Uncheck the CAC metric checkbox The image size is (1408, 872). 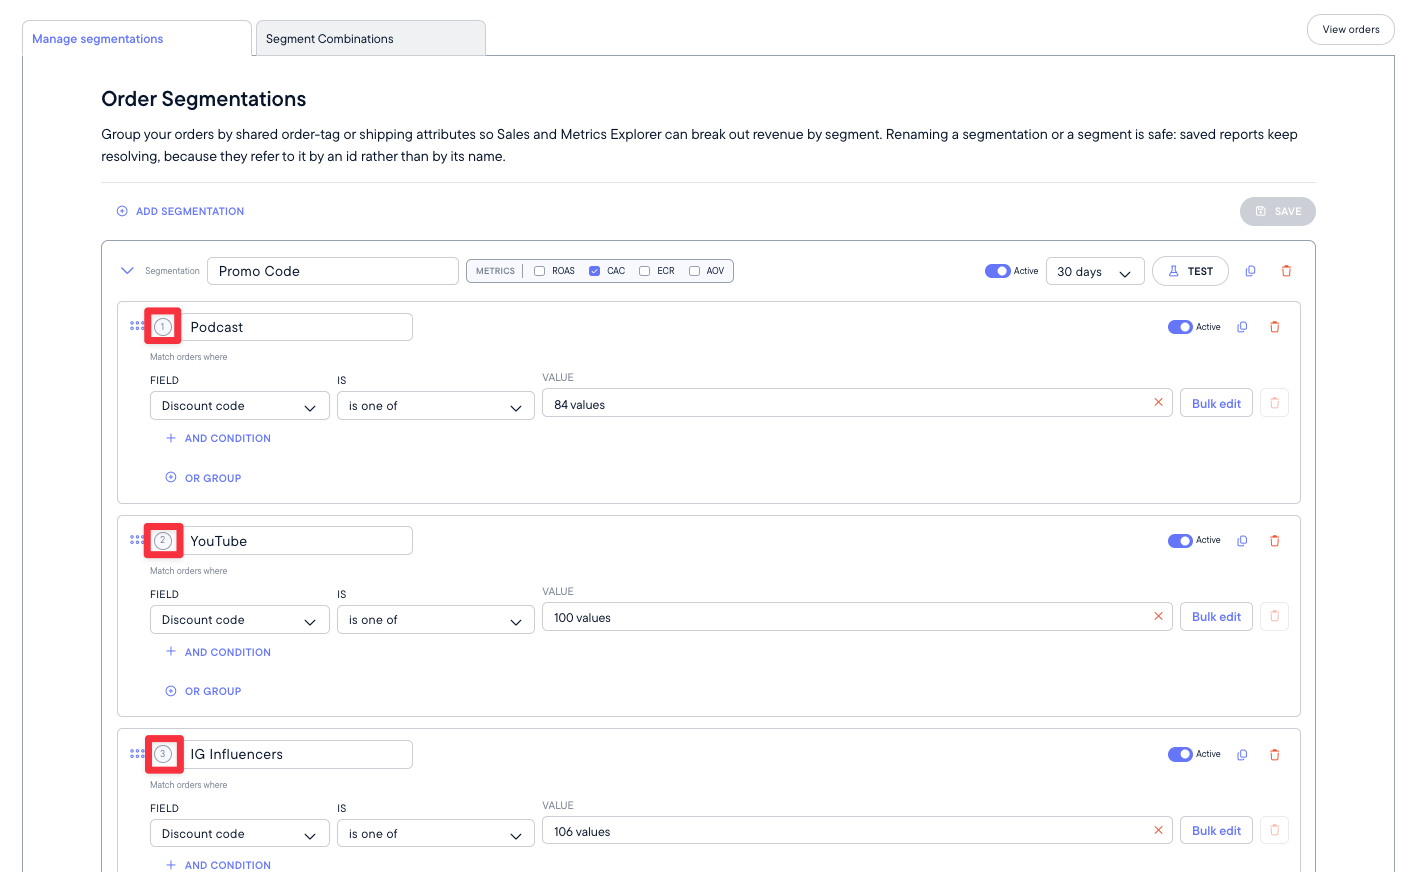[594, 271]
